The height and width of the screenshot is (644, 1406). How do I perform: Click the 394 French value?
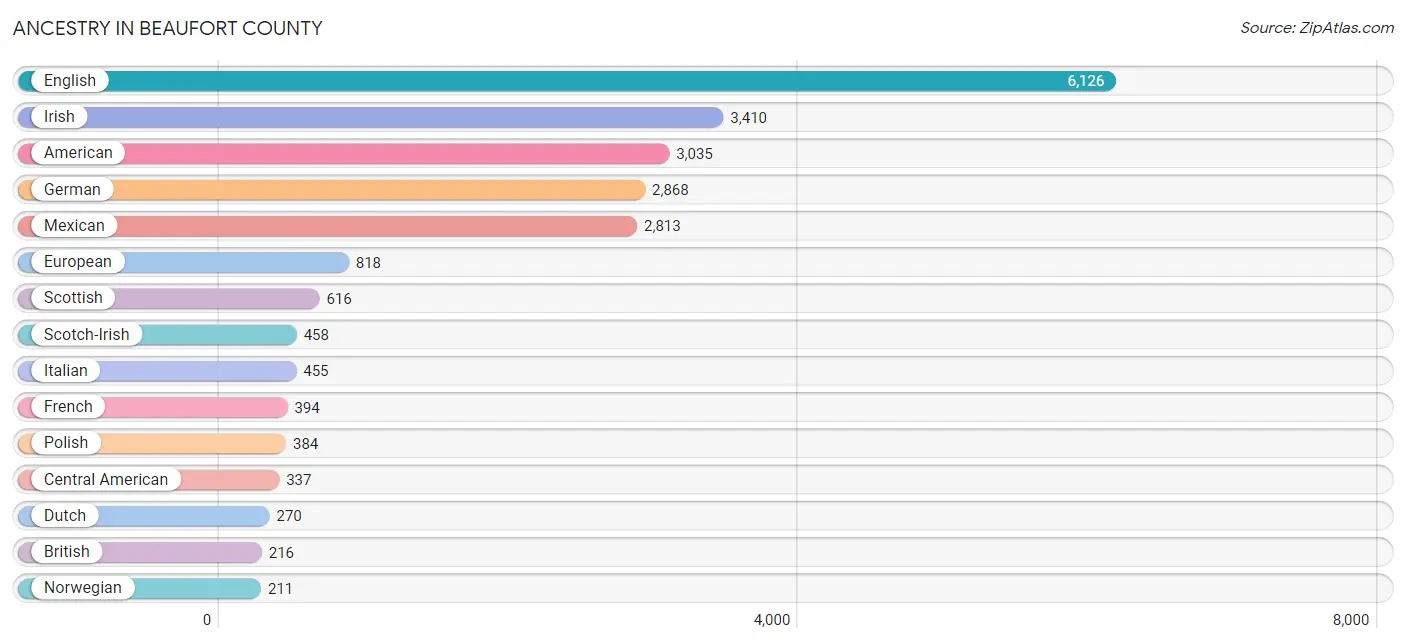[307, 408]
